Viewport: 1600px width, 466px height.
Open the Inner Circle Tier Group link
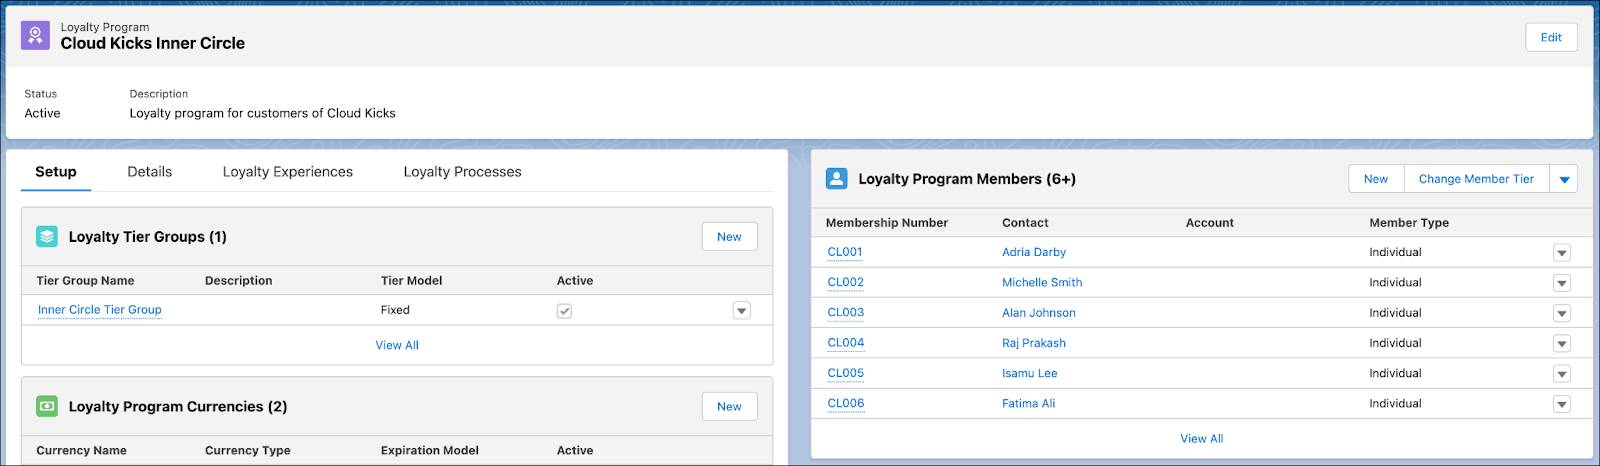pyautogui.click(x=100, y=310)
